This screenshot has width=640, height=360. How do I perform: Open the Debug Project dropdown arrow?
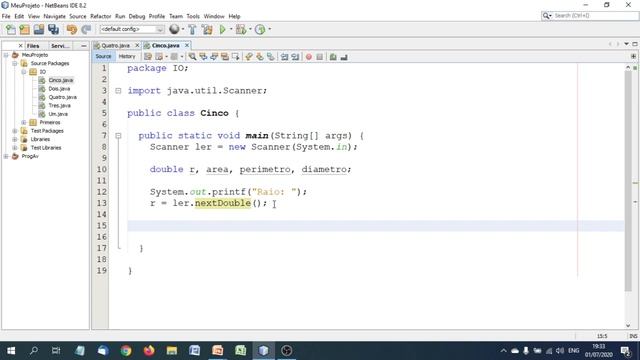coord(250,29)
